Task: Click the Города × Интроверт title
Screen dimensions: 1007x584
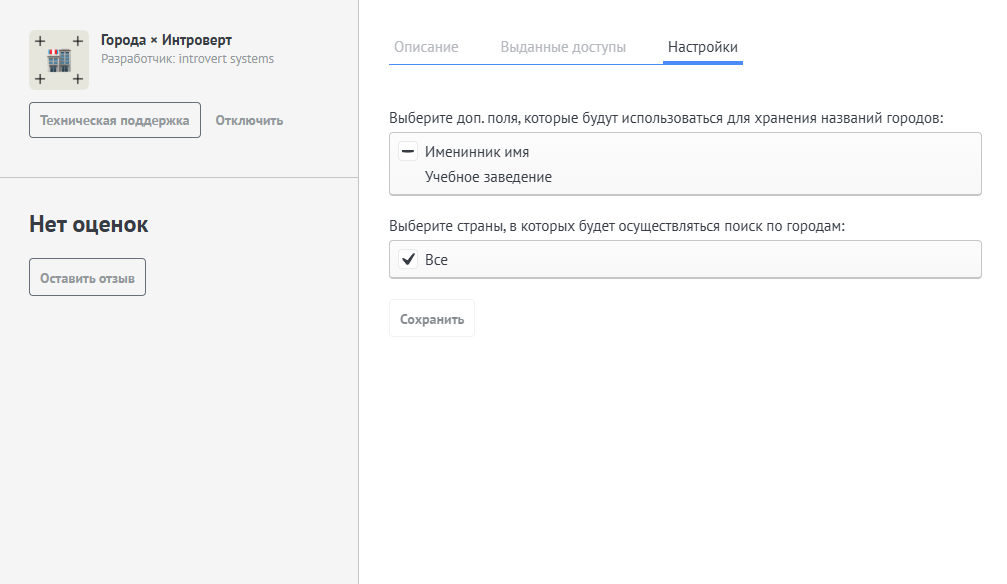Action: coord(166,40)
